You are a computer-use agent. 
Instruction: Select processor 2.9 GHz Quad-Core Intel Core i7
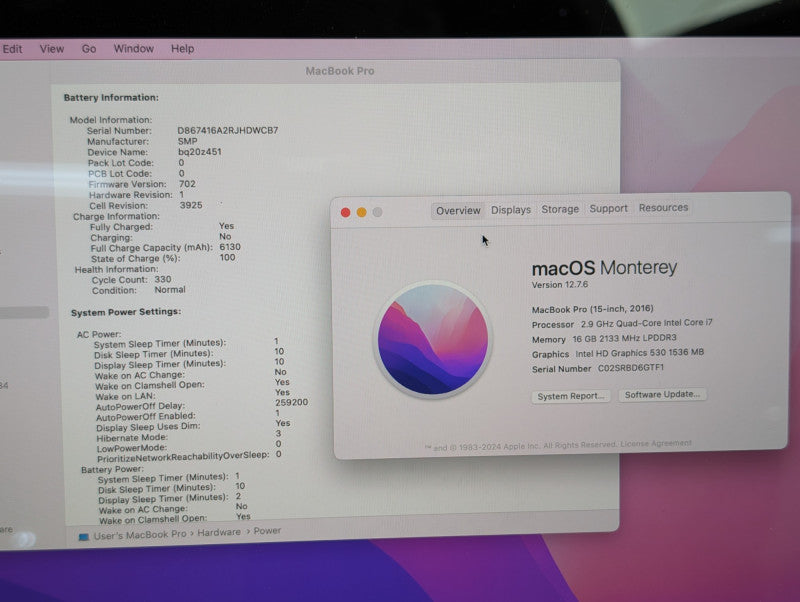(x=646, y=323)
